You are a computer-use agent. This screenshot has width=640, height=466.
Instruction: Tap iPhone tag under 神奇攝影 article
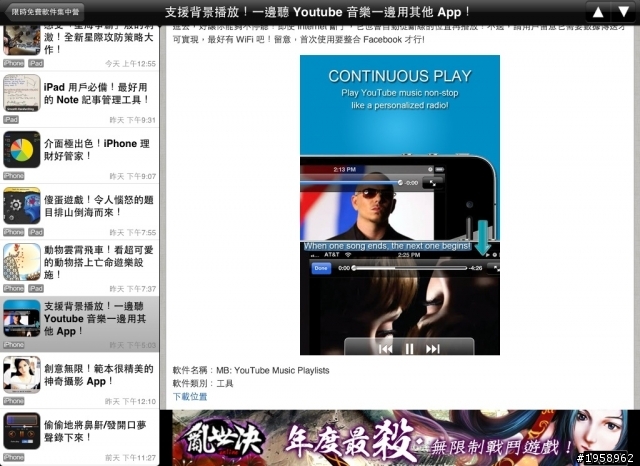(x=14, y=401)
